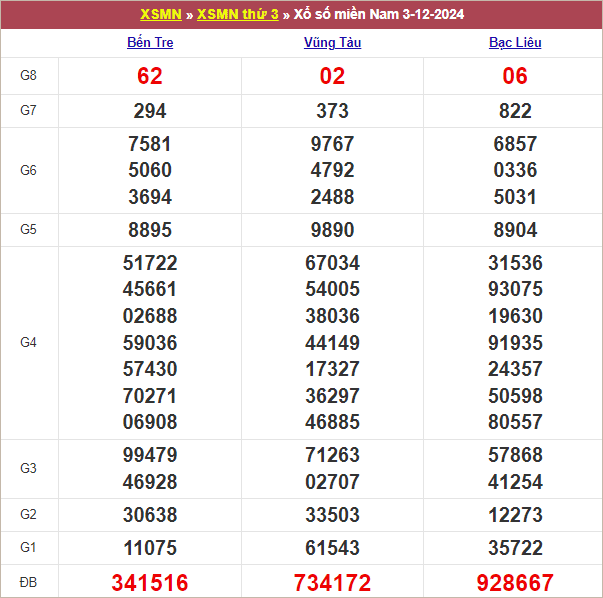Select the G5 row label
The image size is (603, 598).
(x=28, y=229)
